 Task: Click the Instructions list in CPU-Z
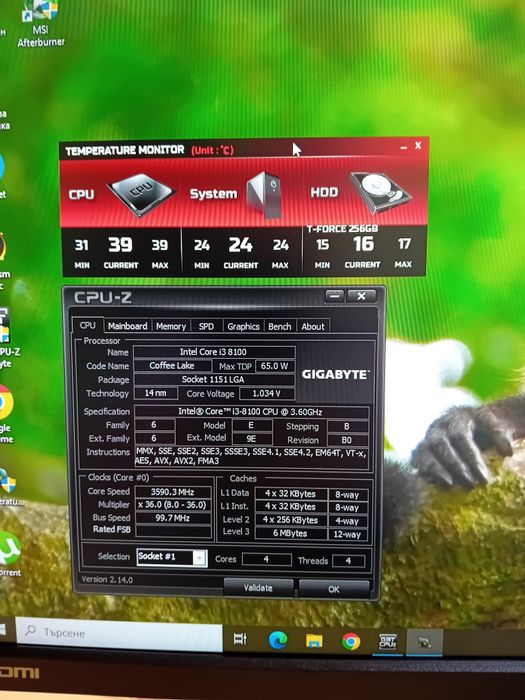[x=251, y=457]
